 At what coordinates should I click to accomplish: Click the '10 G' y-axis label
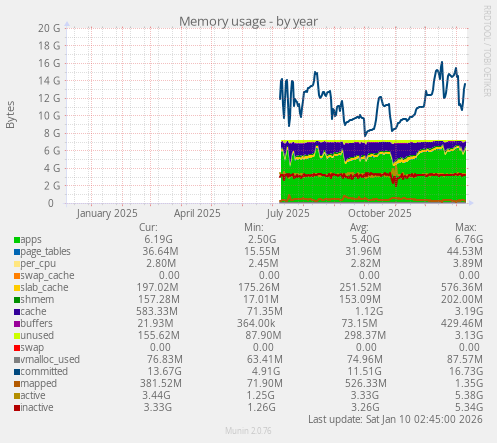pyautogui.click(x=49, y=116)
